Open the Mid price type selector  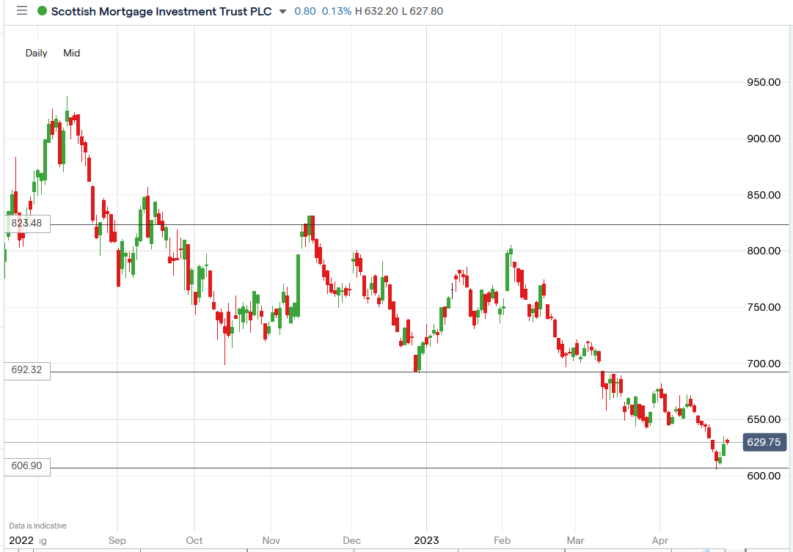(x=71, y=53)
